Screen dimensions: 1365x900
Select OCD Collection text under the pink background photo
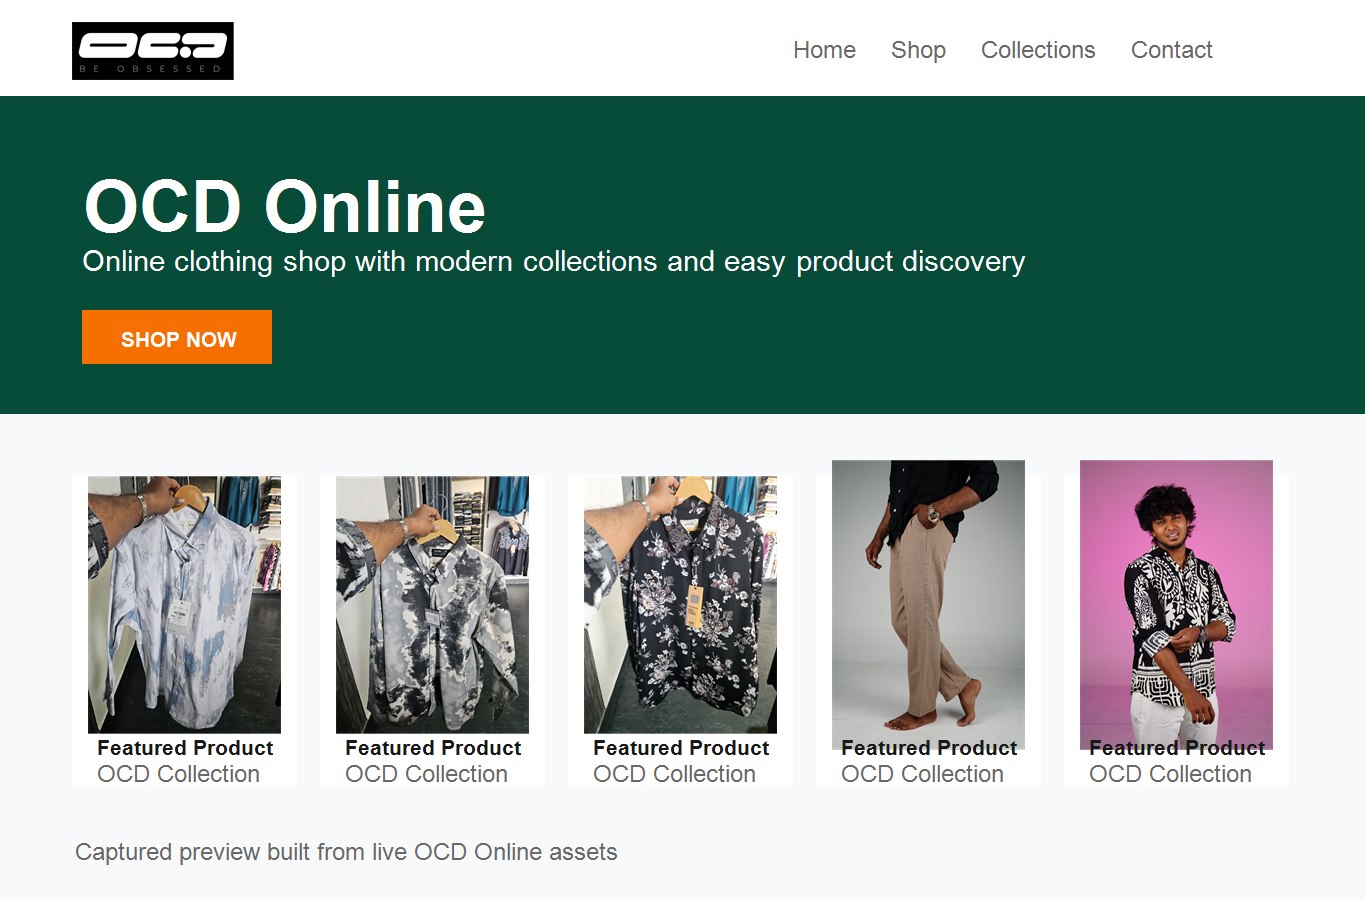coord(1170,774)
